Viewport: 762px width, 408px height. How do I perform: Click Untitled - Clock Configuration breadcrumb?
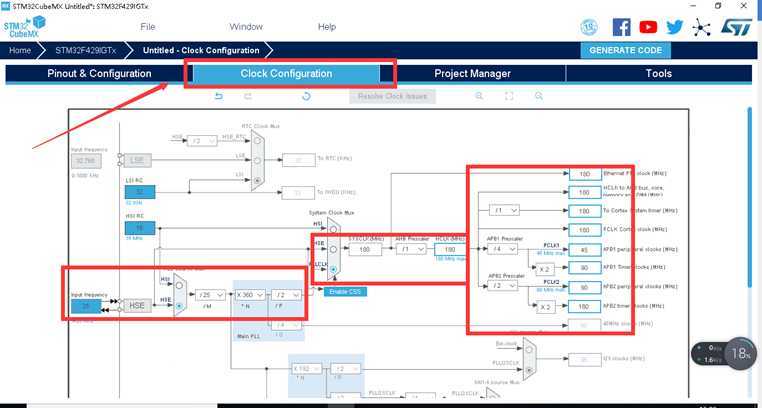point(201,51)
